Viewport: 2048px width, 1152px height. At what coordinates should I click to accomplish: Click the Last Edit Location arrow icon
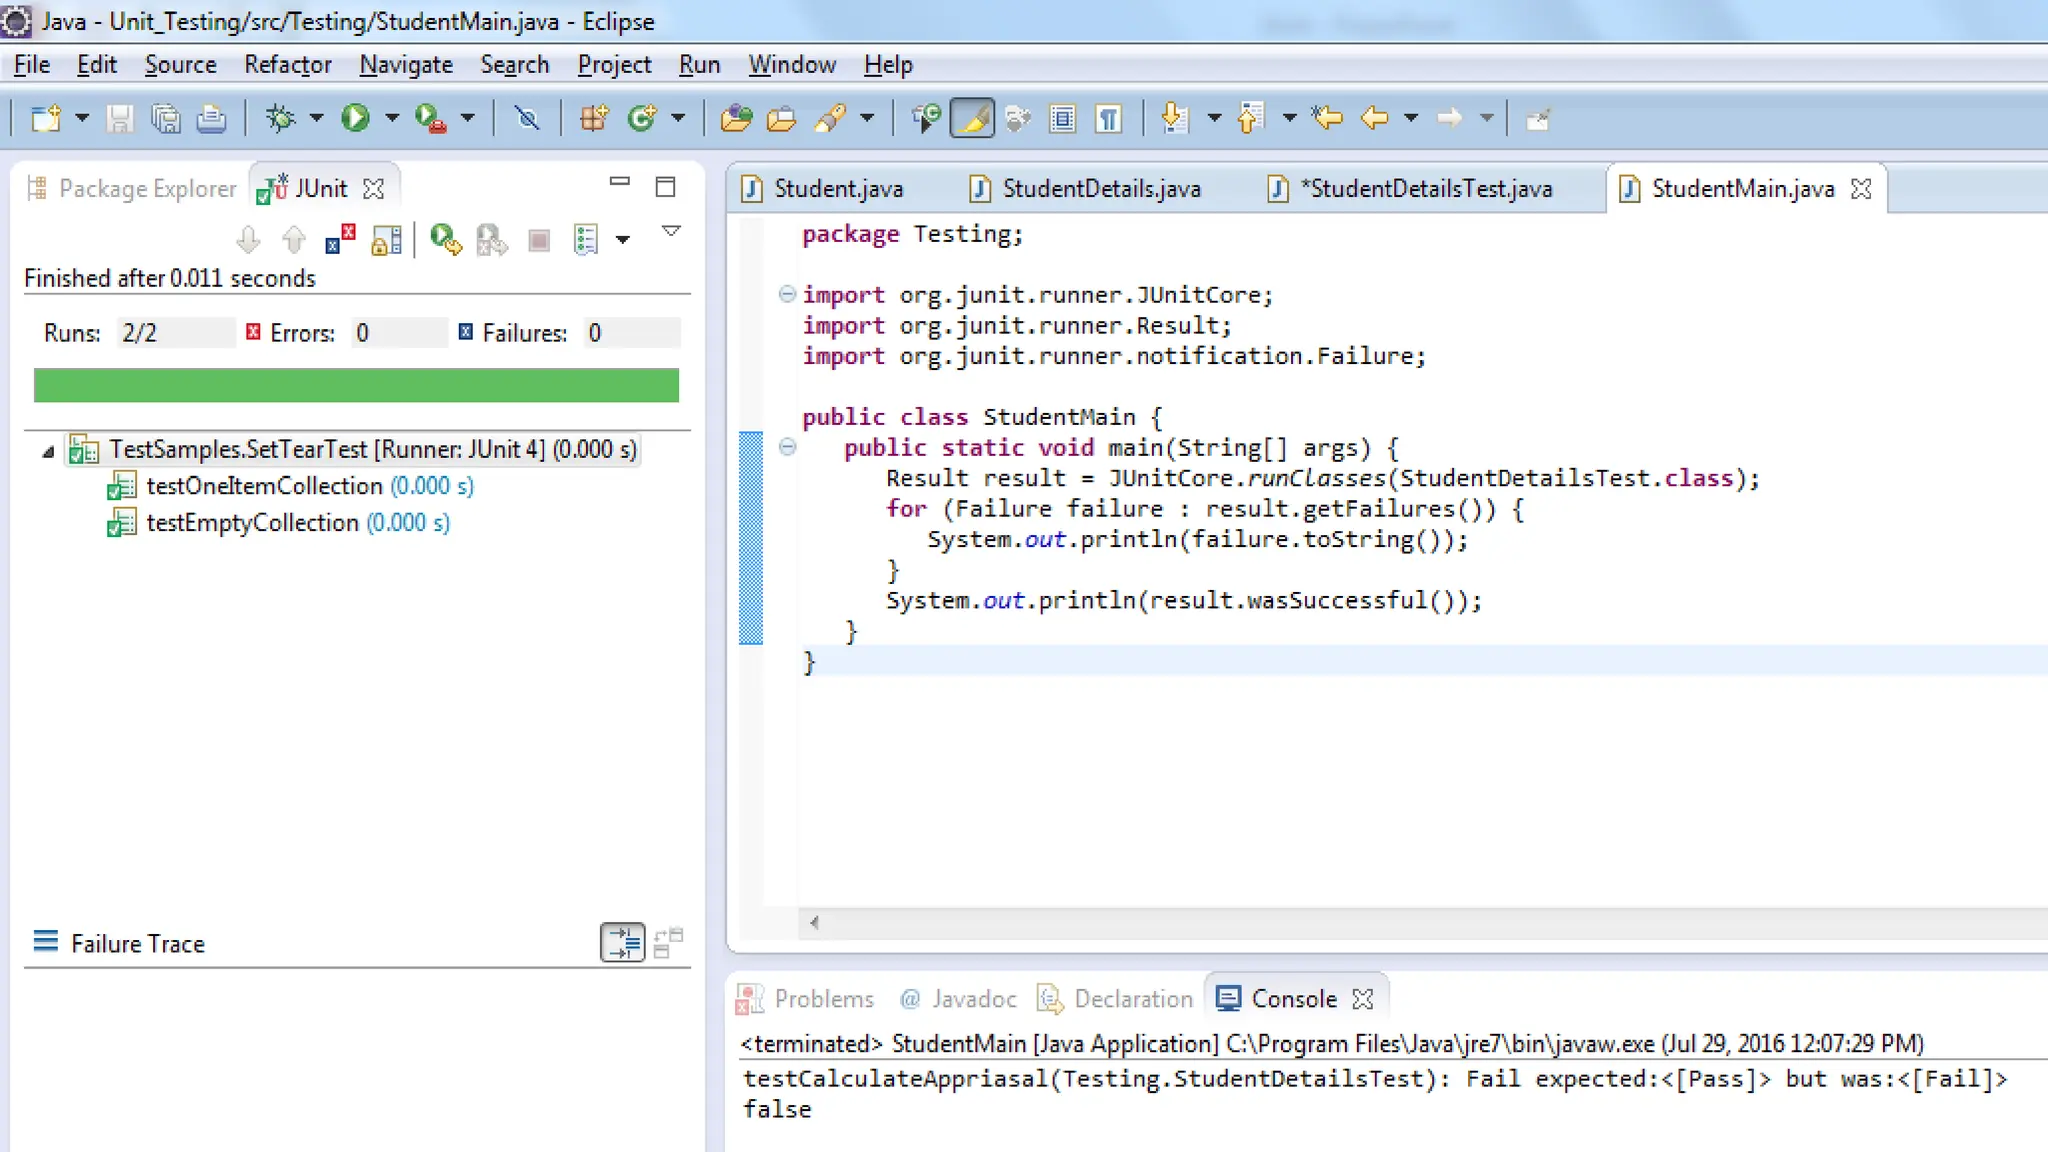[1327, 118]
